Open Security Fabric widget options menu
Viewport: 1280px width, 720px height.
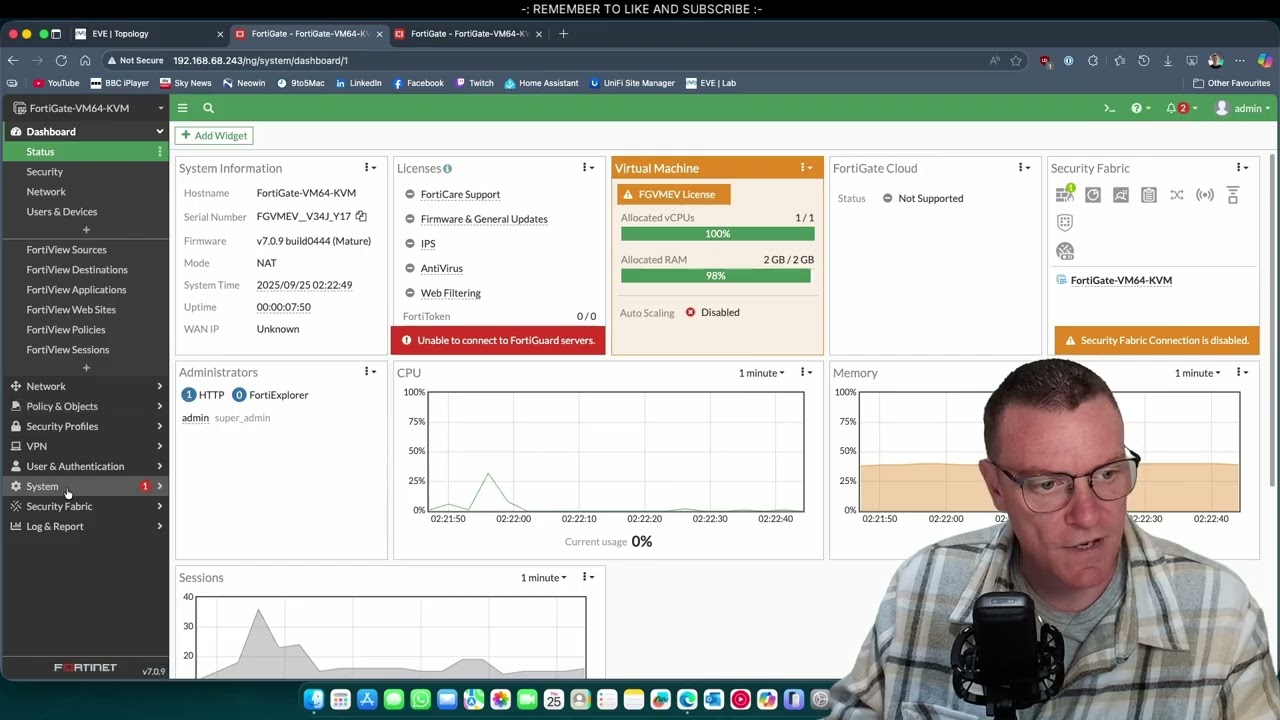[x=1242, y=168]
